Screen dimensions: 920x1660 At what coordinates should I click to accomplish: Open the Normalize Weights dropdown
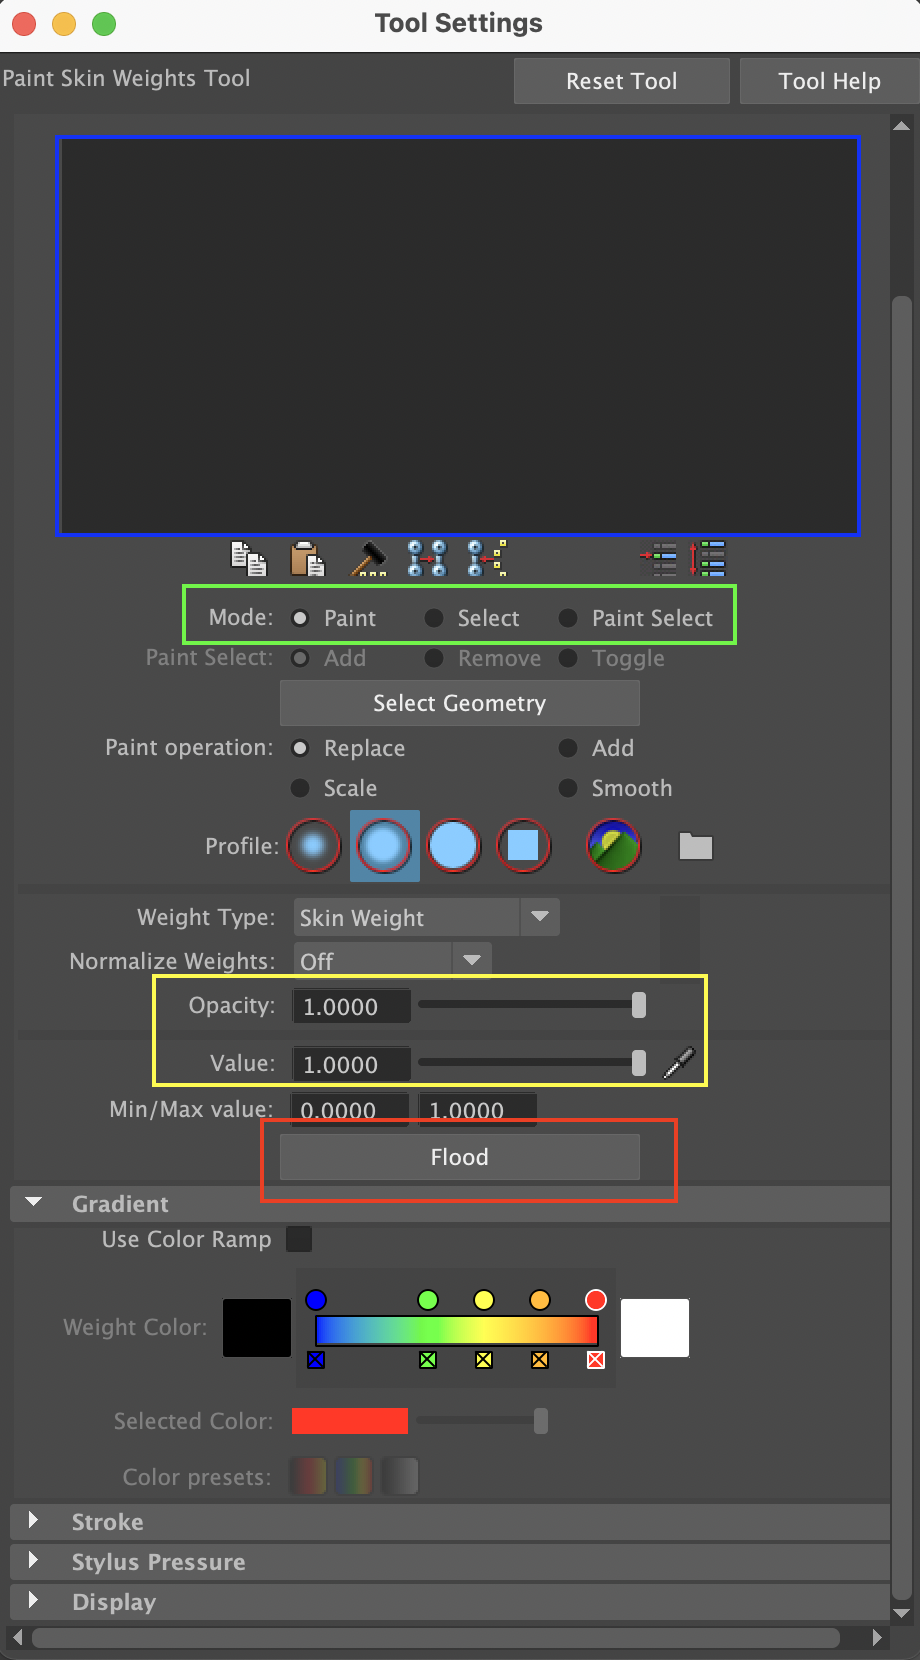(393, 960)
